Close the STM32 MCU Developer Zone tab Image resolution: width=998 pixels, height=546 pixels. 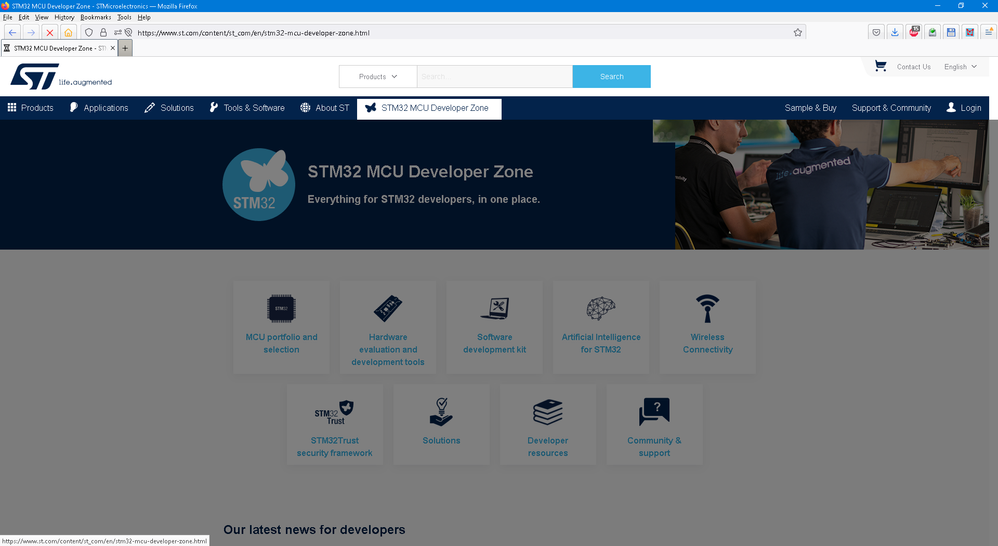(113, 48)
